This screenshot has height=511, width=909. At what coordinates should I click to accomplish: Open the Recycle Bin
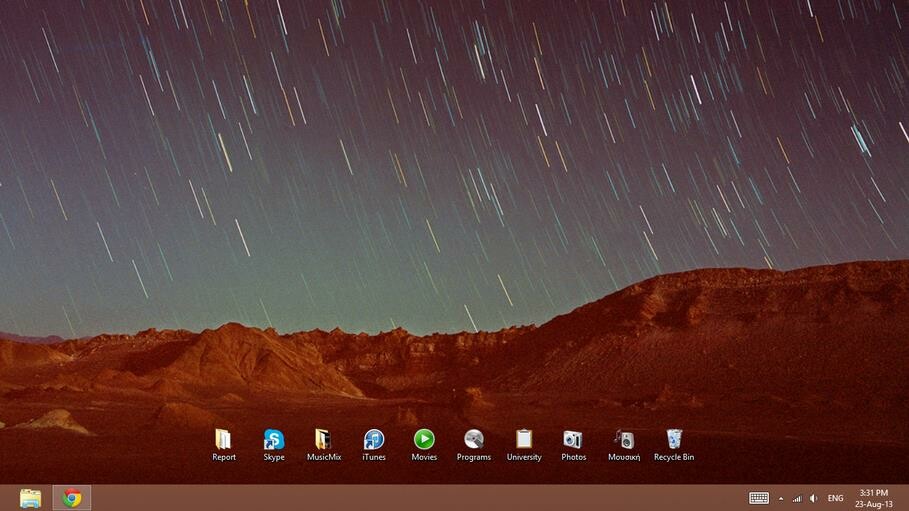coord(674,440)
